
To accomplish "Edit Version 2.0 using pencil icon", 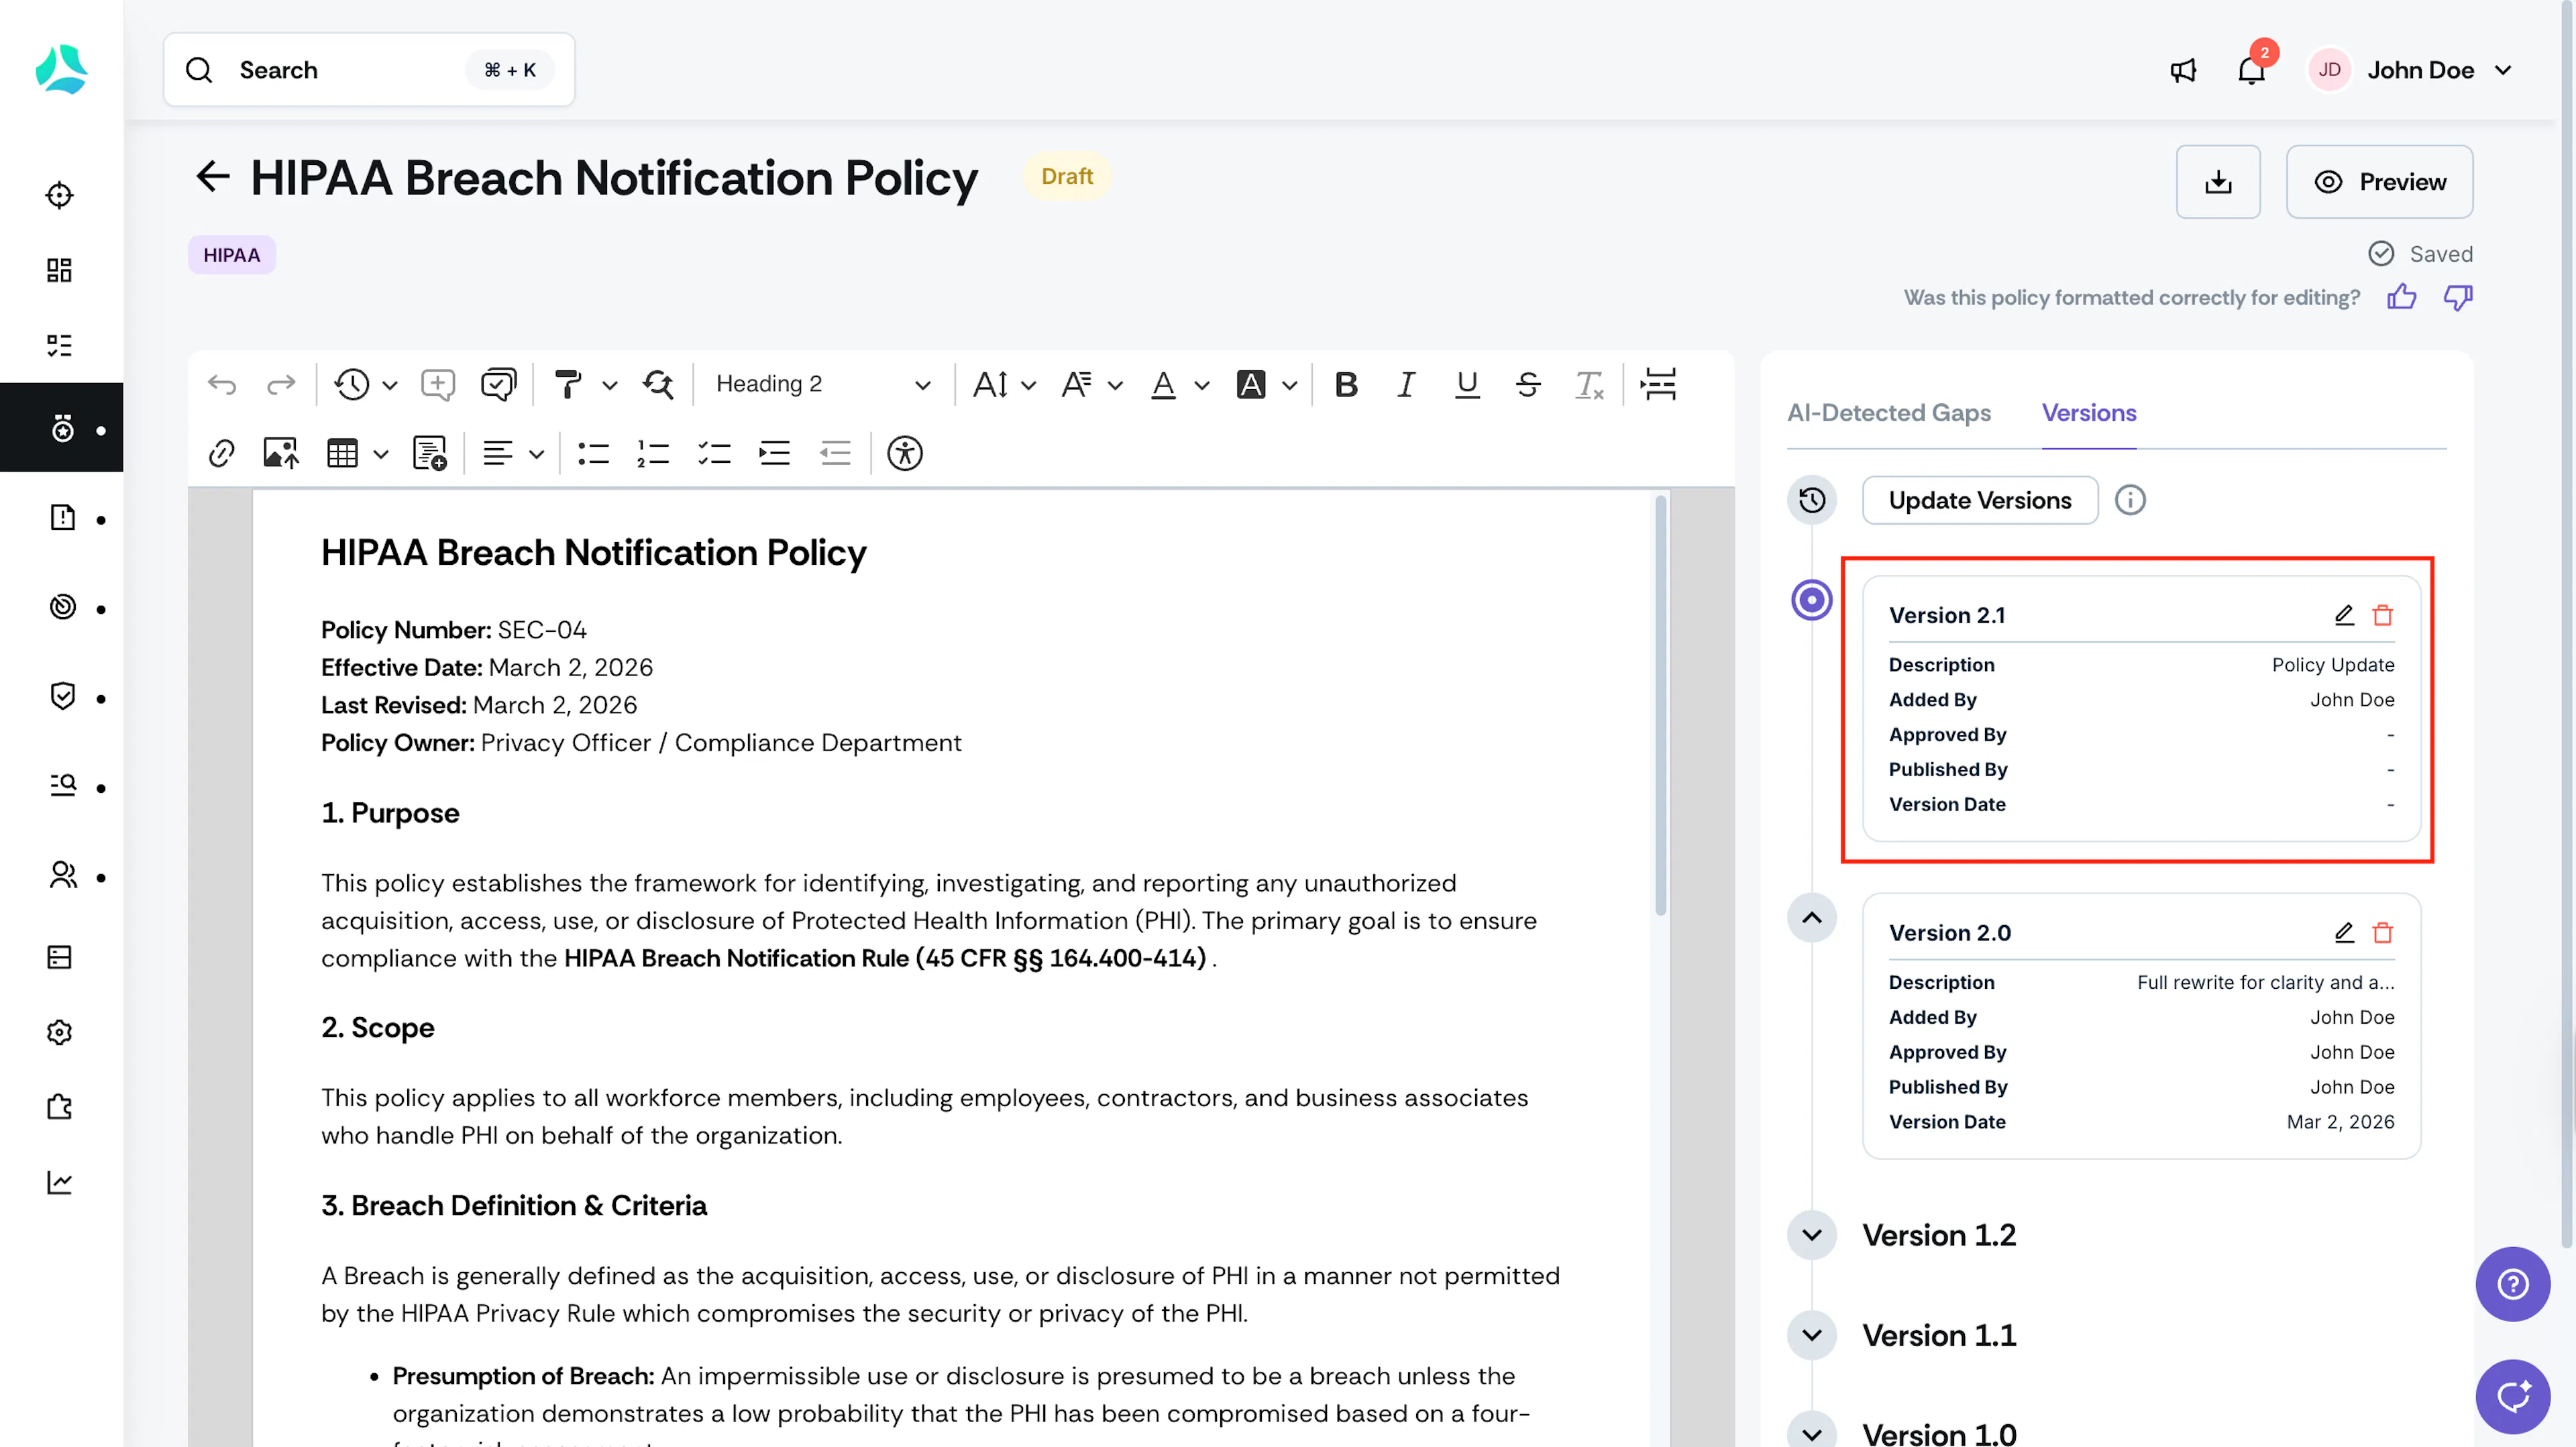I will [2344, 932].
